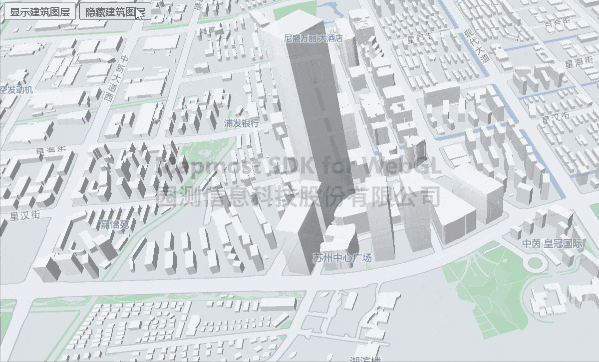The height and width of the screenshot is (362, 599).
Task: Click the blue residential label near 星汉街
Action: tap(115, 225)
